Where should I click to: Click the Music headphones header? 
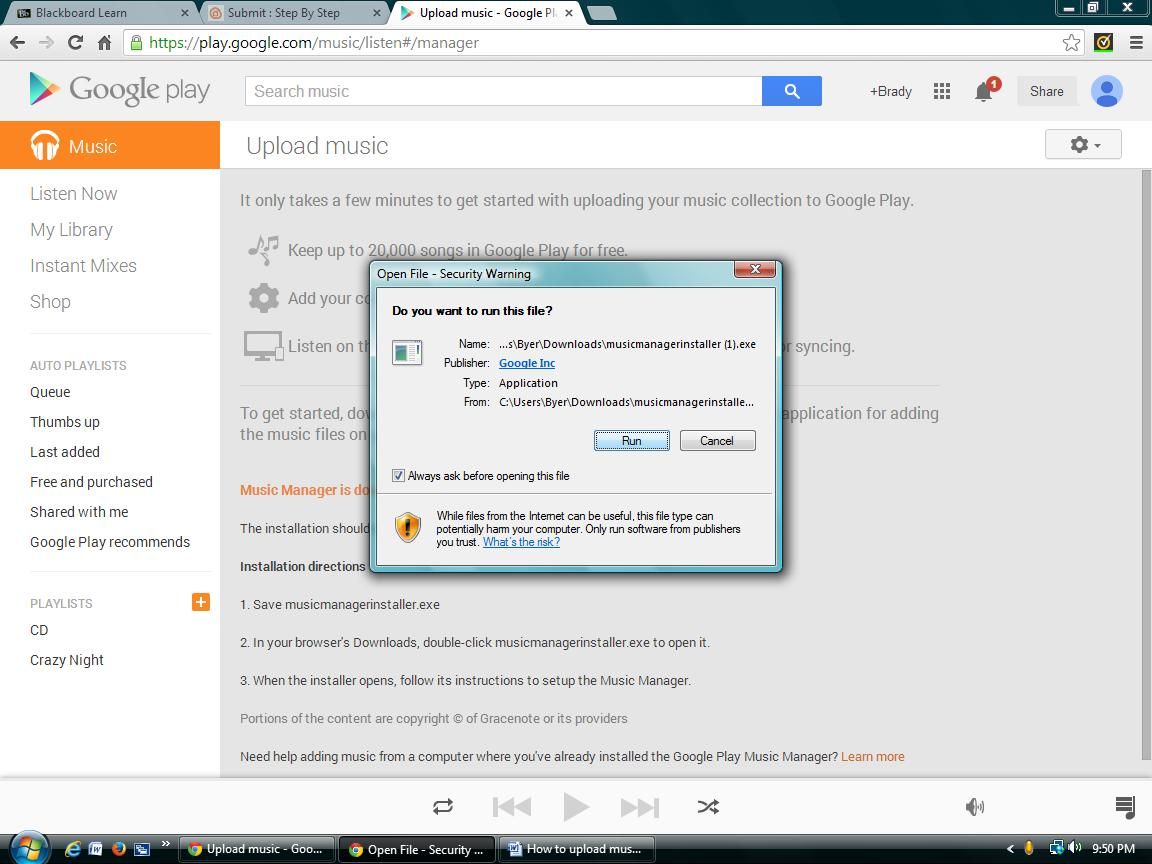tap(110, 145)
